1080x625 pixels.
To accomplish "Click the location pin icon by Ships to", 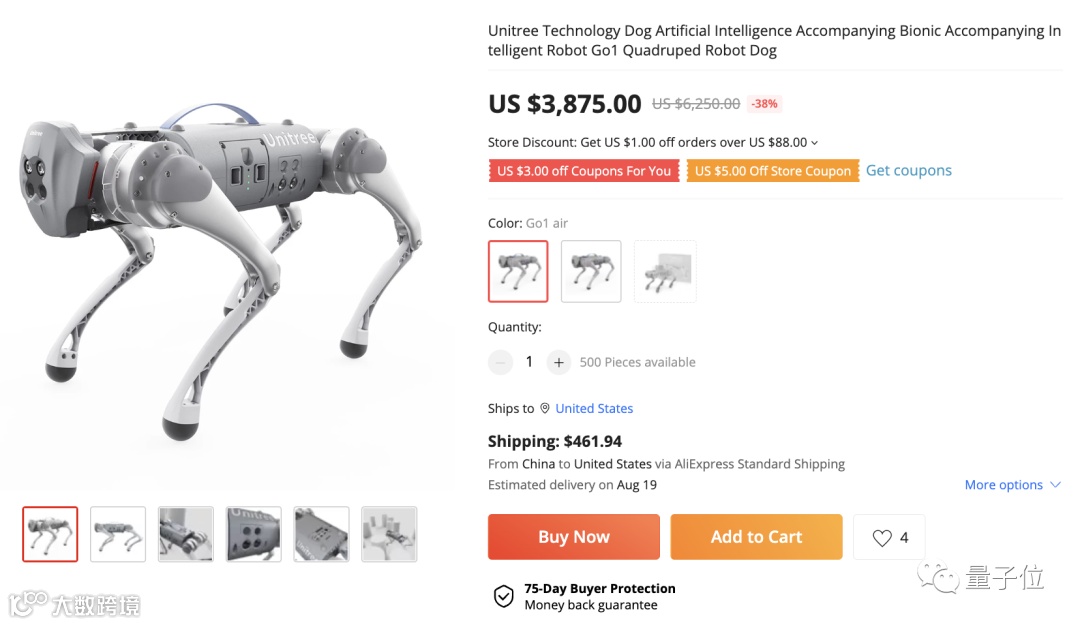I will pyautogui.click(x=544, y=408).
